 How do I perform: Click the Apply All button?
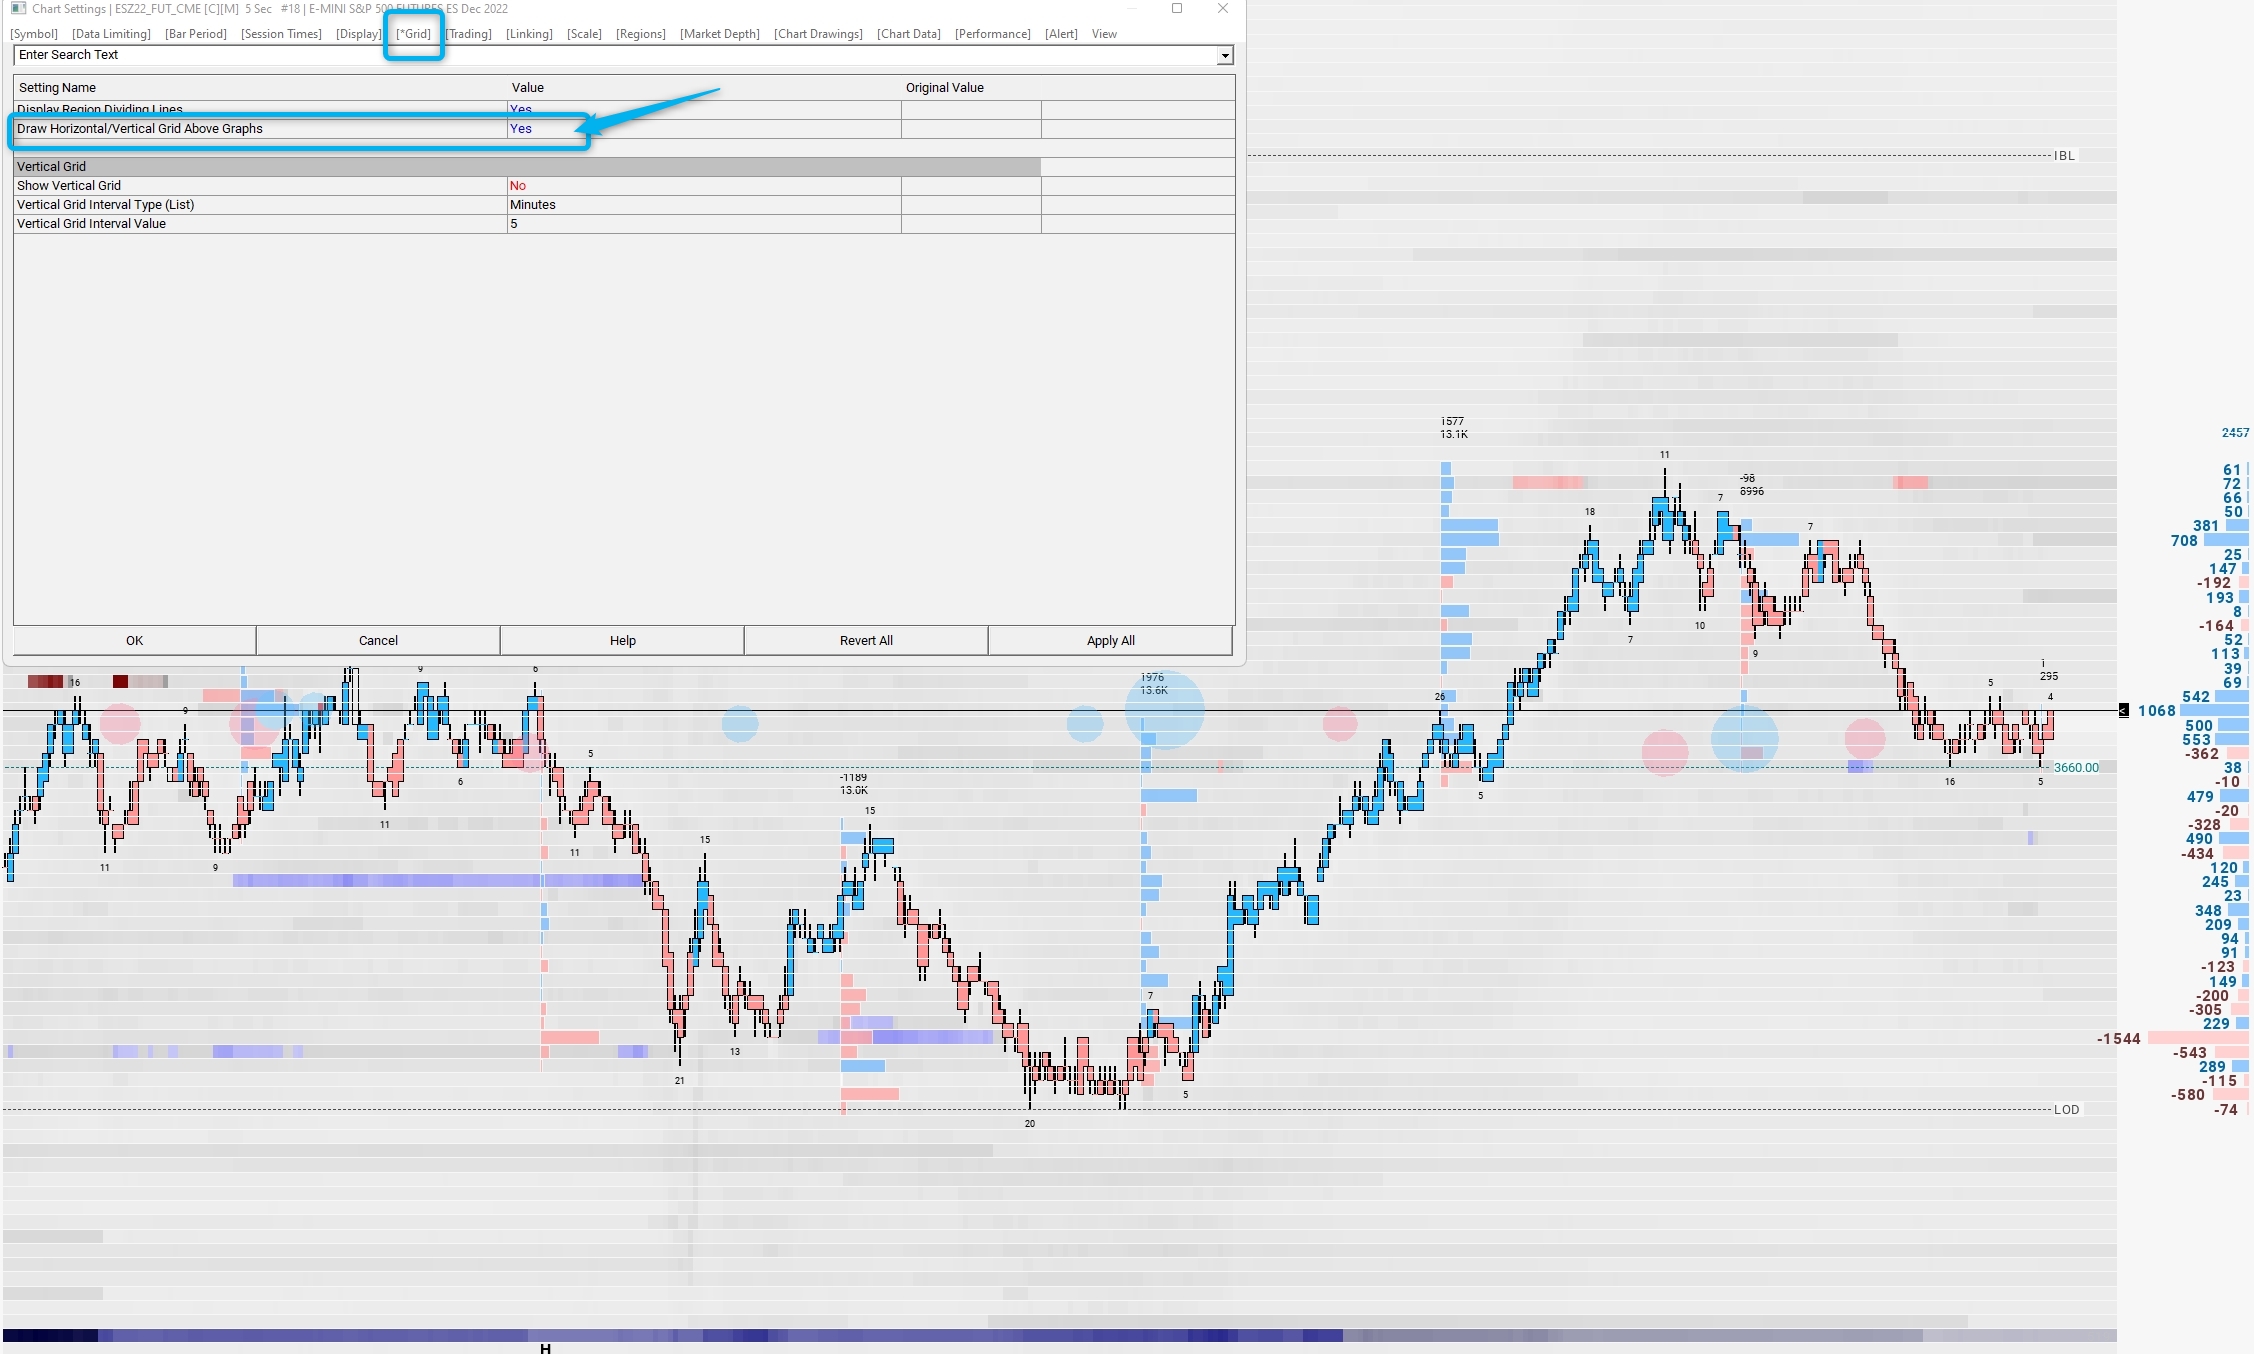[1110, 641]
